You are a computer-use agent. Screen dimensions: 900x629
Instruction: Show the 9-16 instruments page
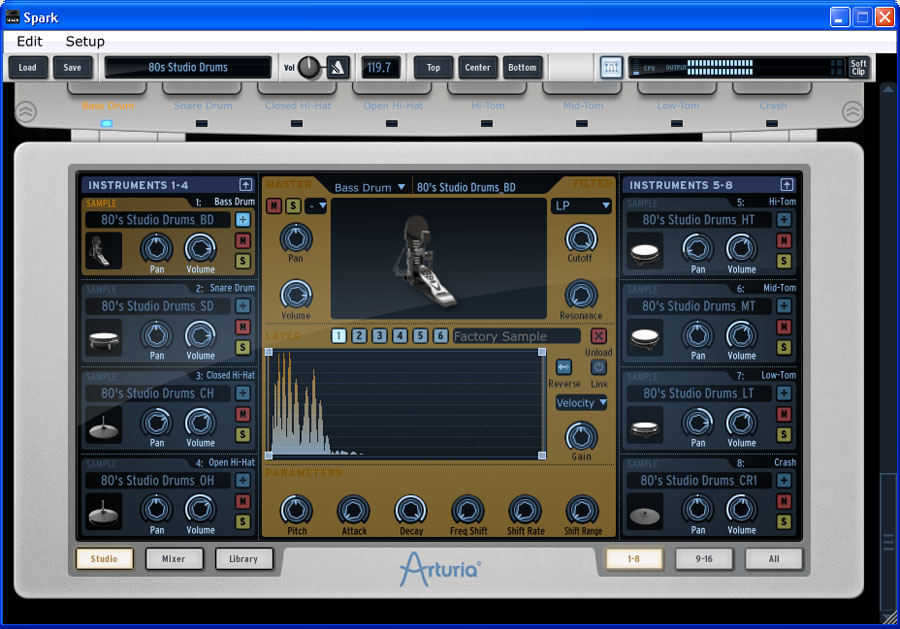704,559
